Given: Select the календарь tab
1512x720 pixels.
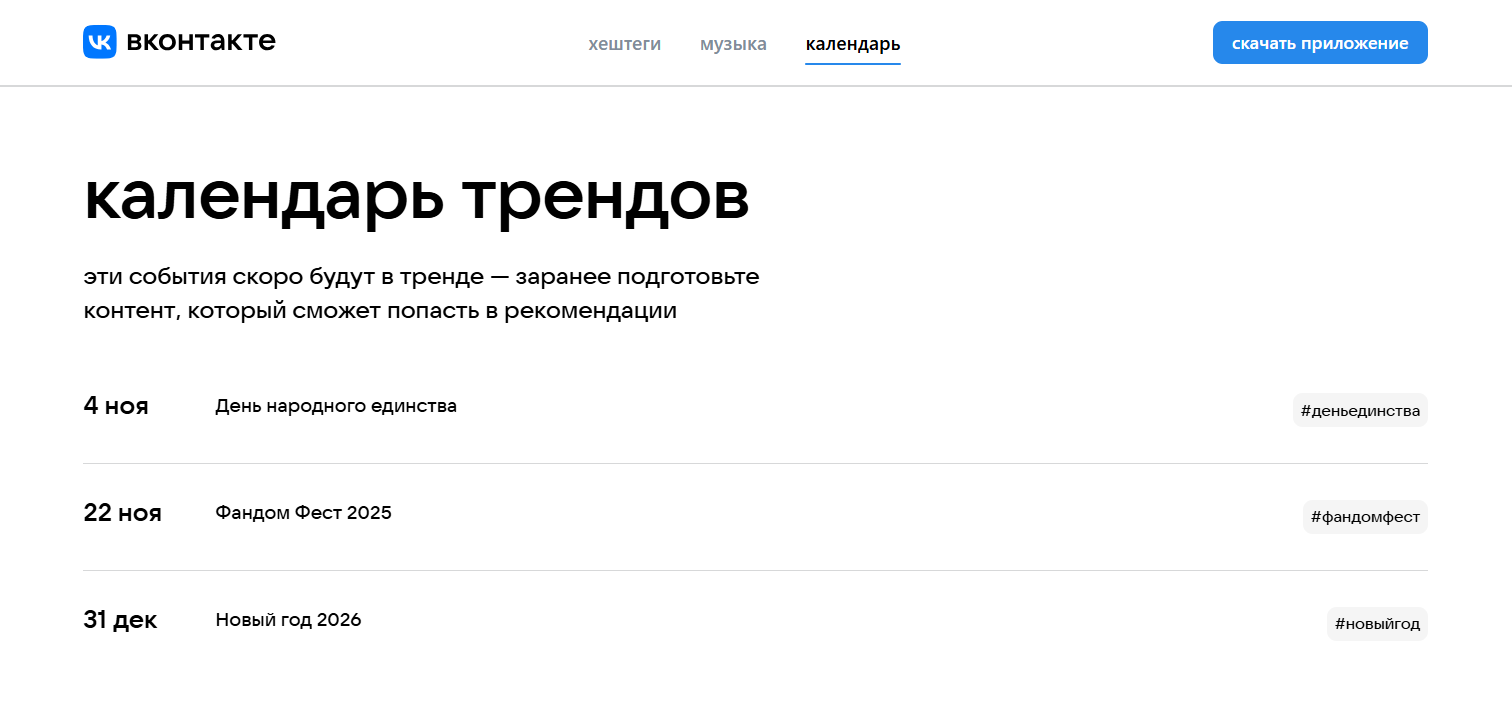Looking at the screenshot, I should 852,44.
